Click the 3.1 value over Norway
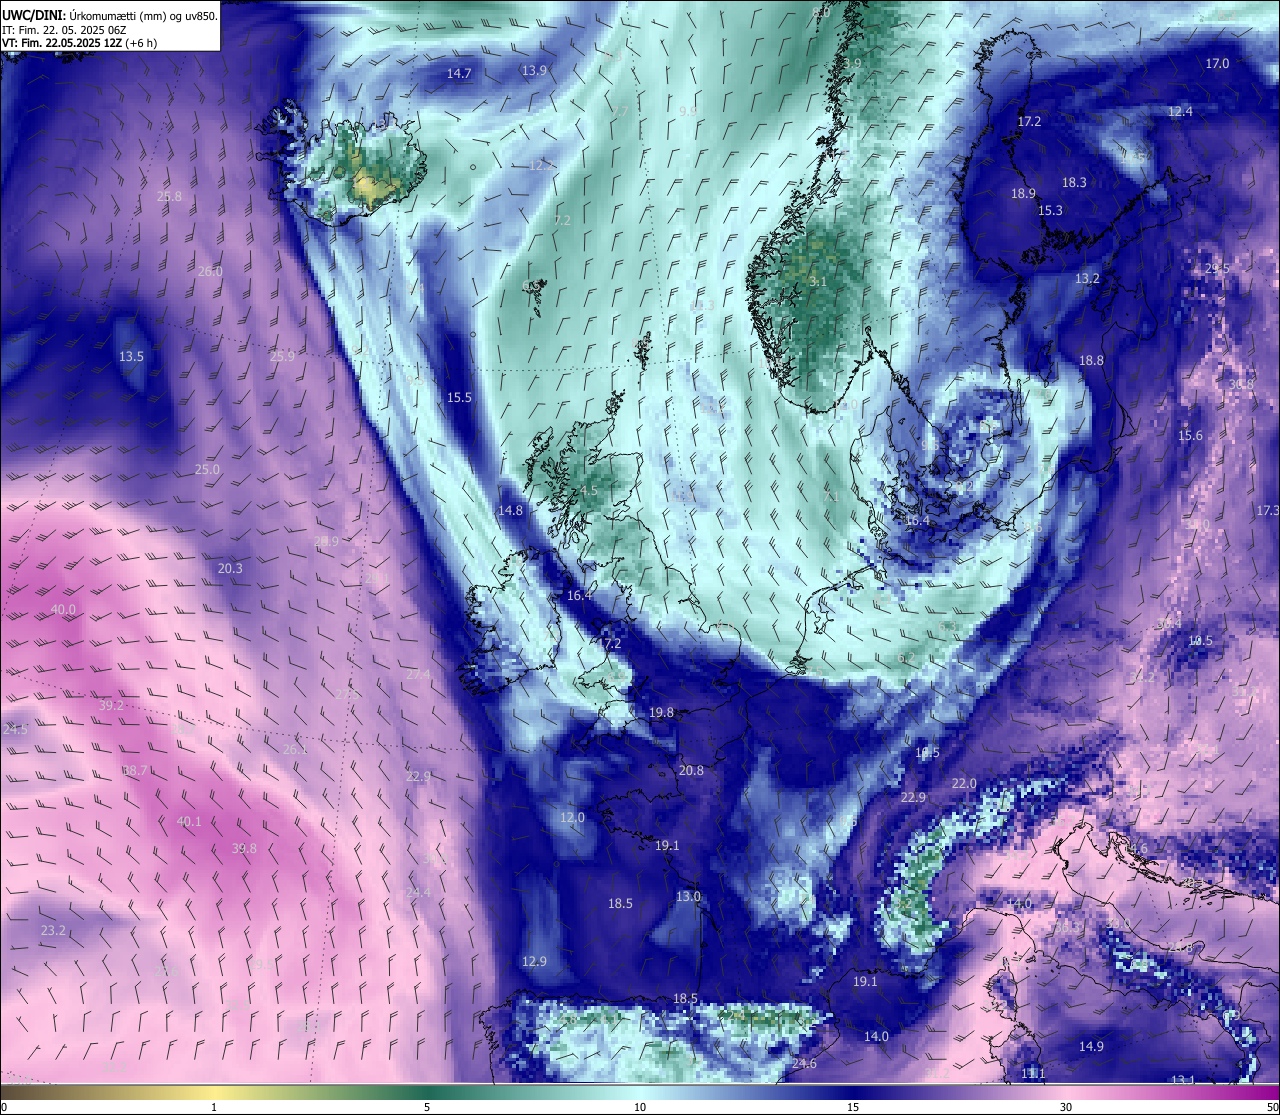1280x1115 pixels. [818, 282]
